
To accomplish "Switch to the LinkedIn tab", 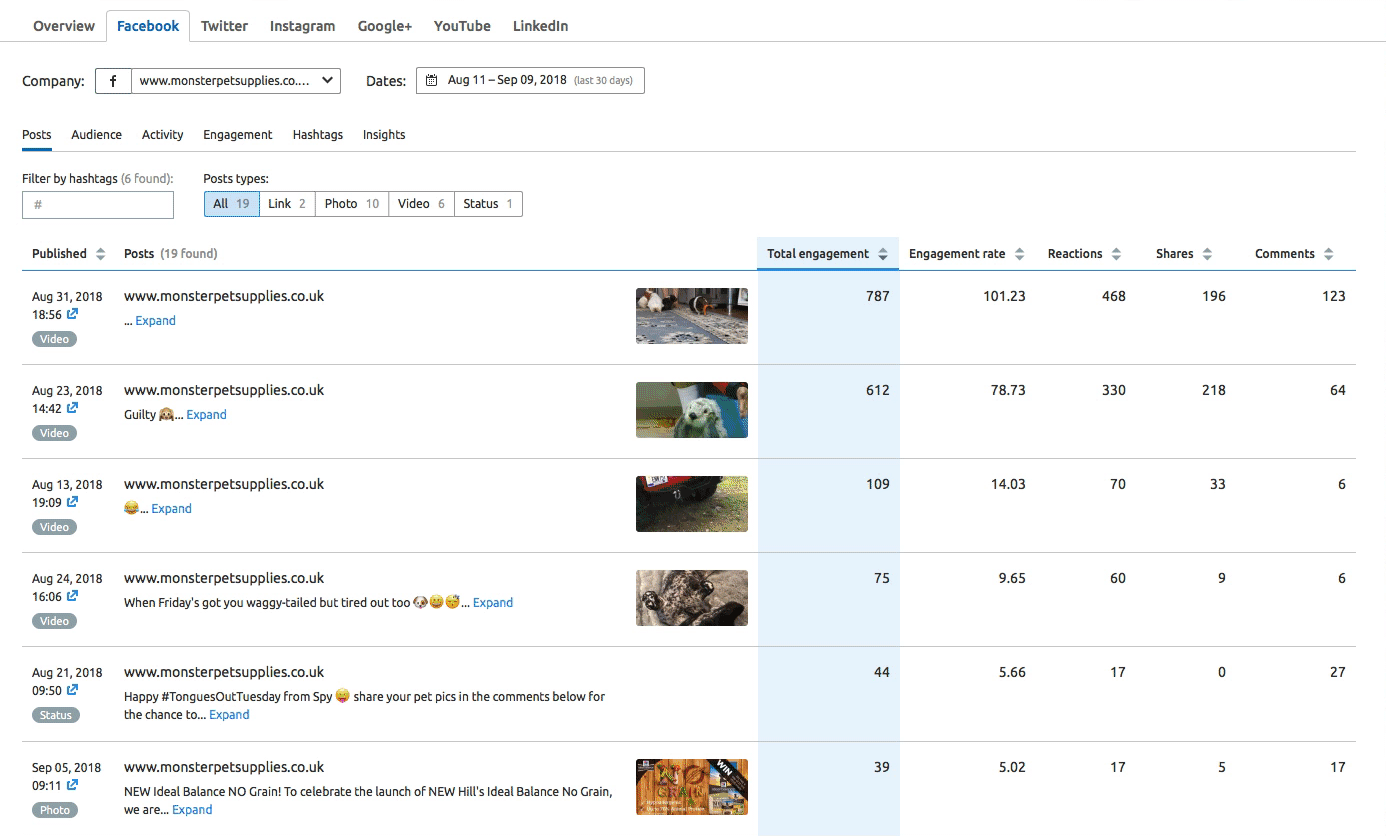I will (540, 26).
